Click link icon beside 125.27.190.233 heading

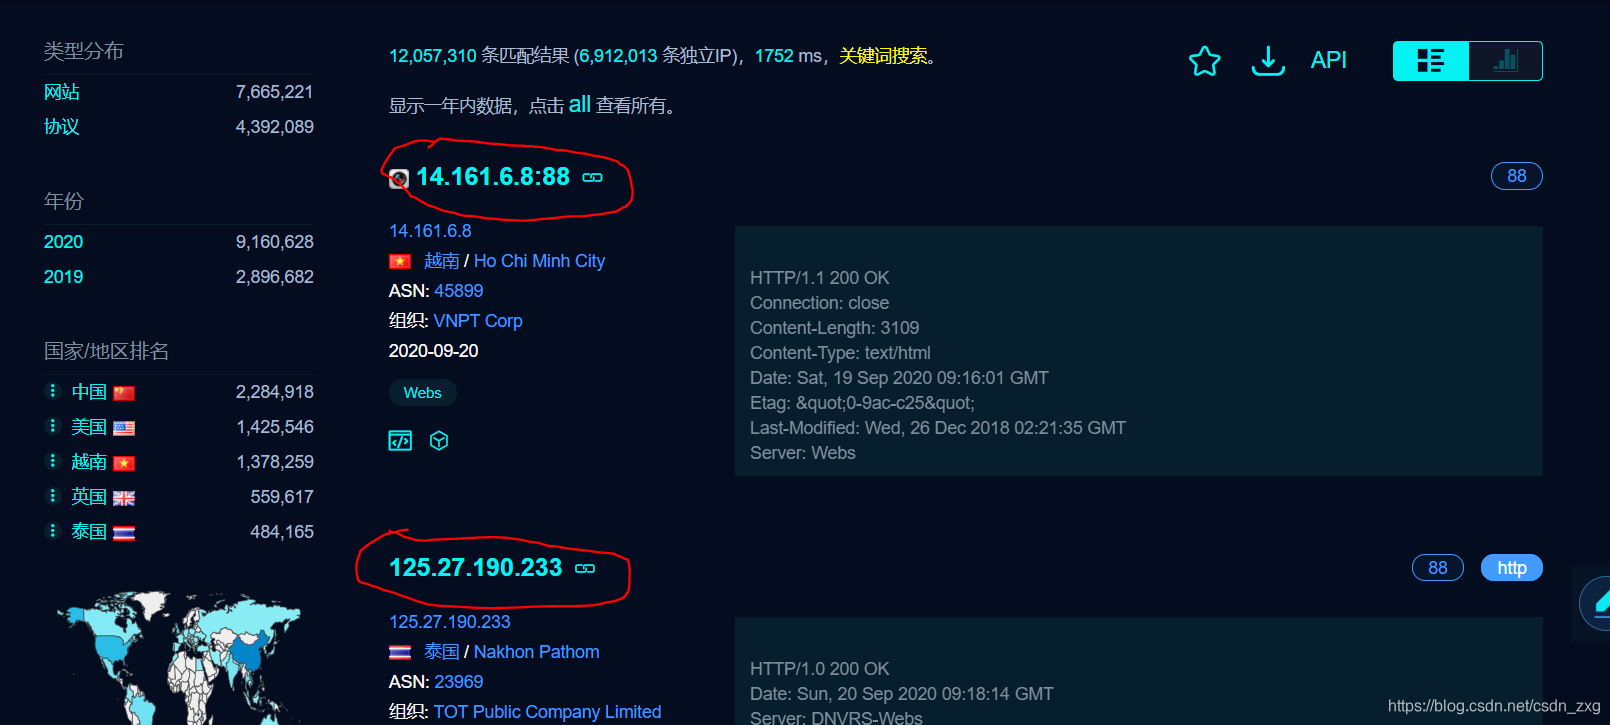[x=585, y=568]
